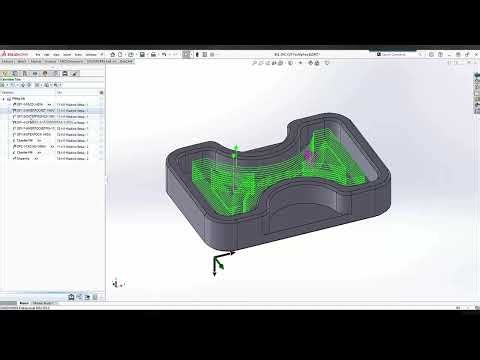
Task: Switch to the ConfigurationManager tab icon
Action: click(x=25, y=74)
